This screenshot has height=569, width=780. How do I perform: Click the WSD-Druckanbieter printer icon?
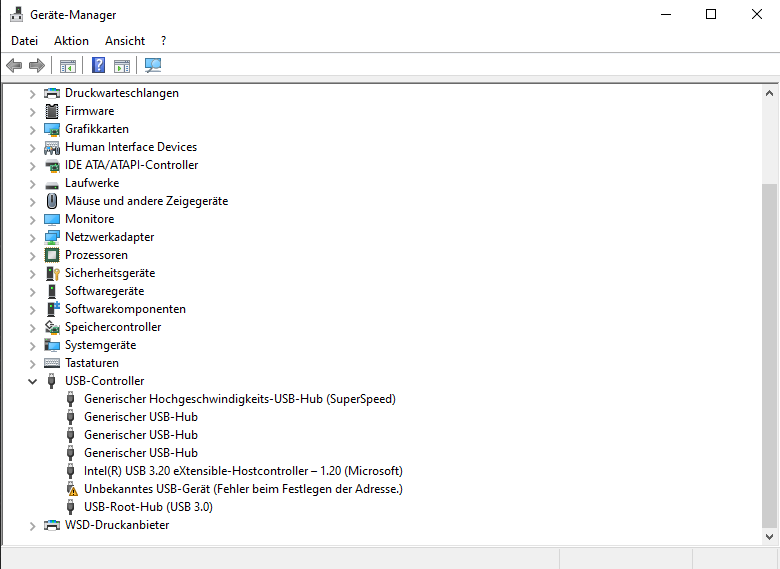coord(52,525)
